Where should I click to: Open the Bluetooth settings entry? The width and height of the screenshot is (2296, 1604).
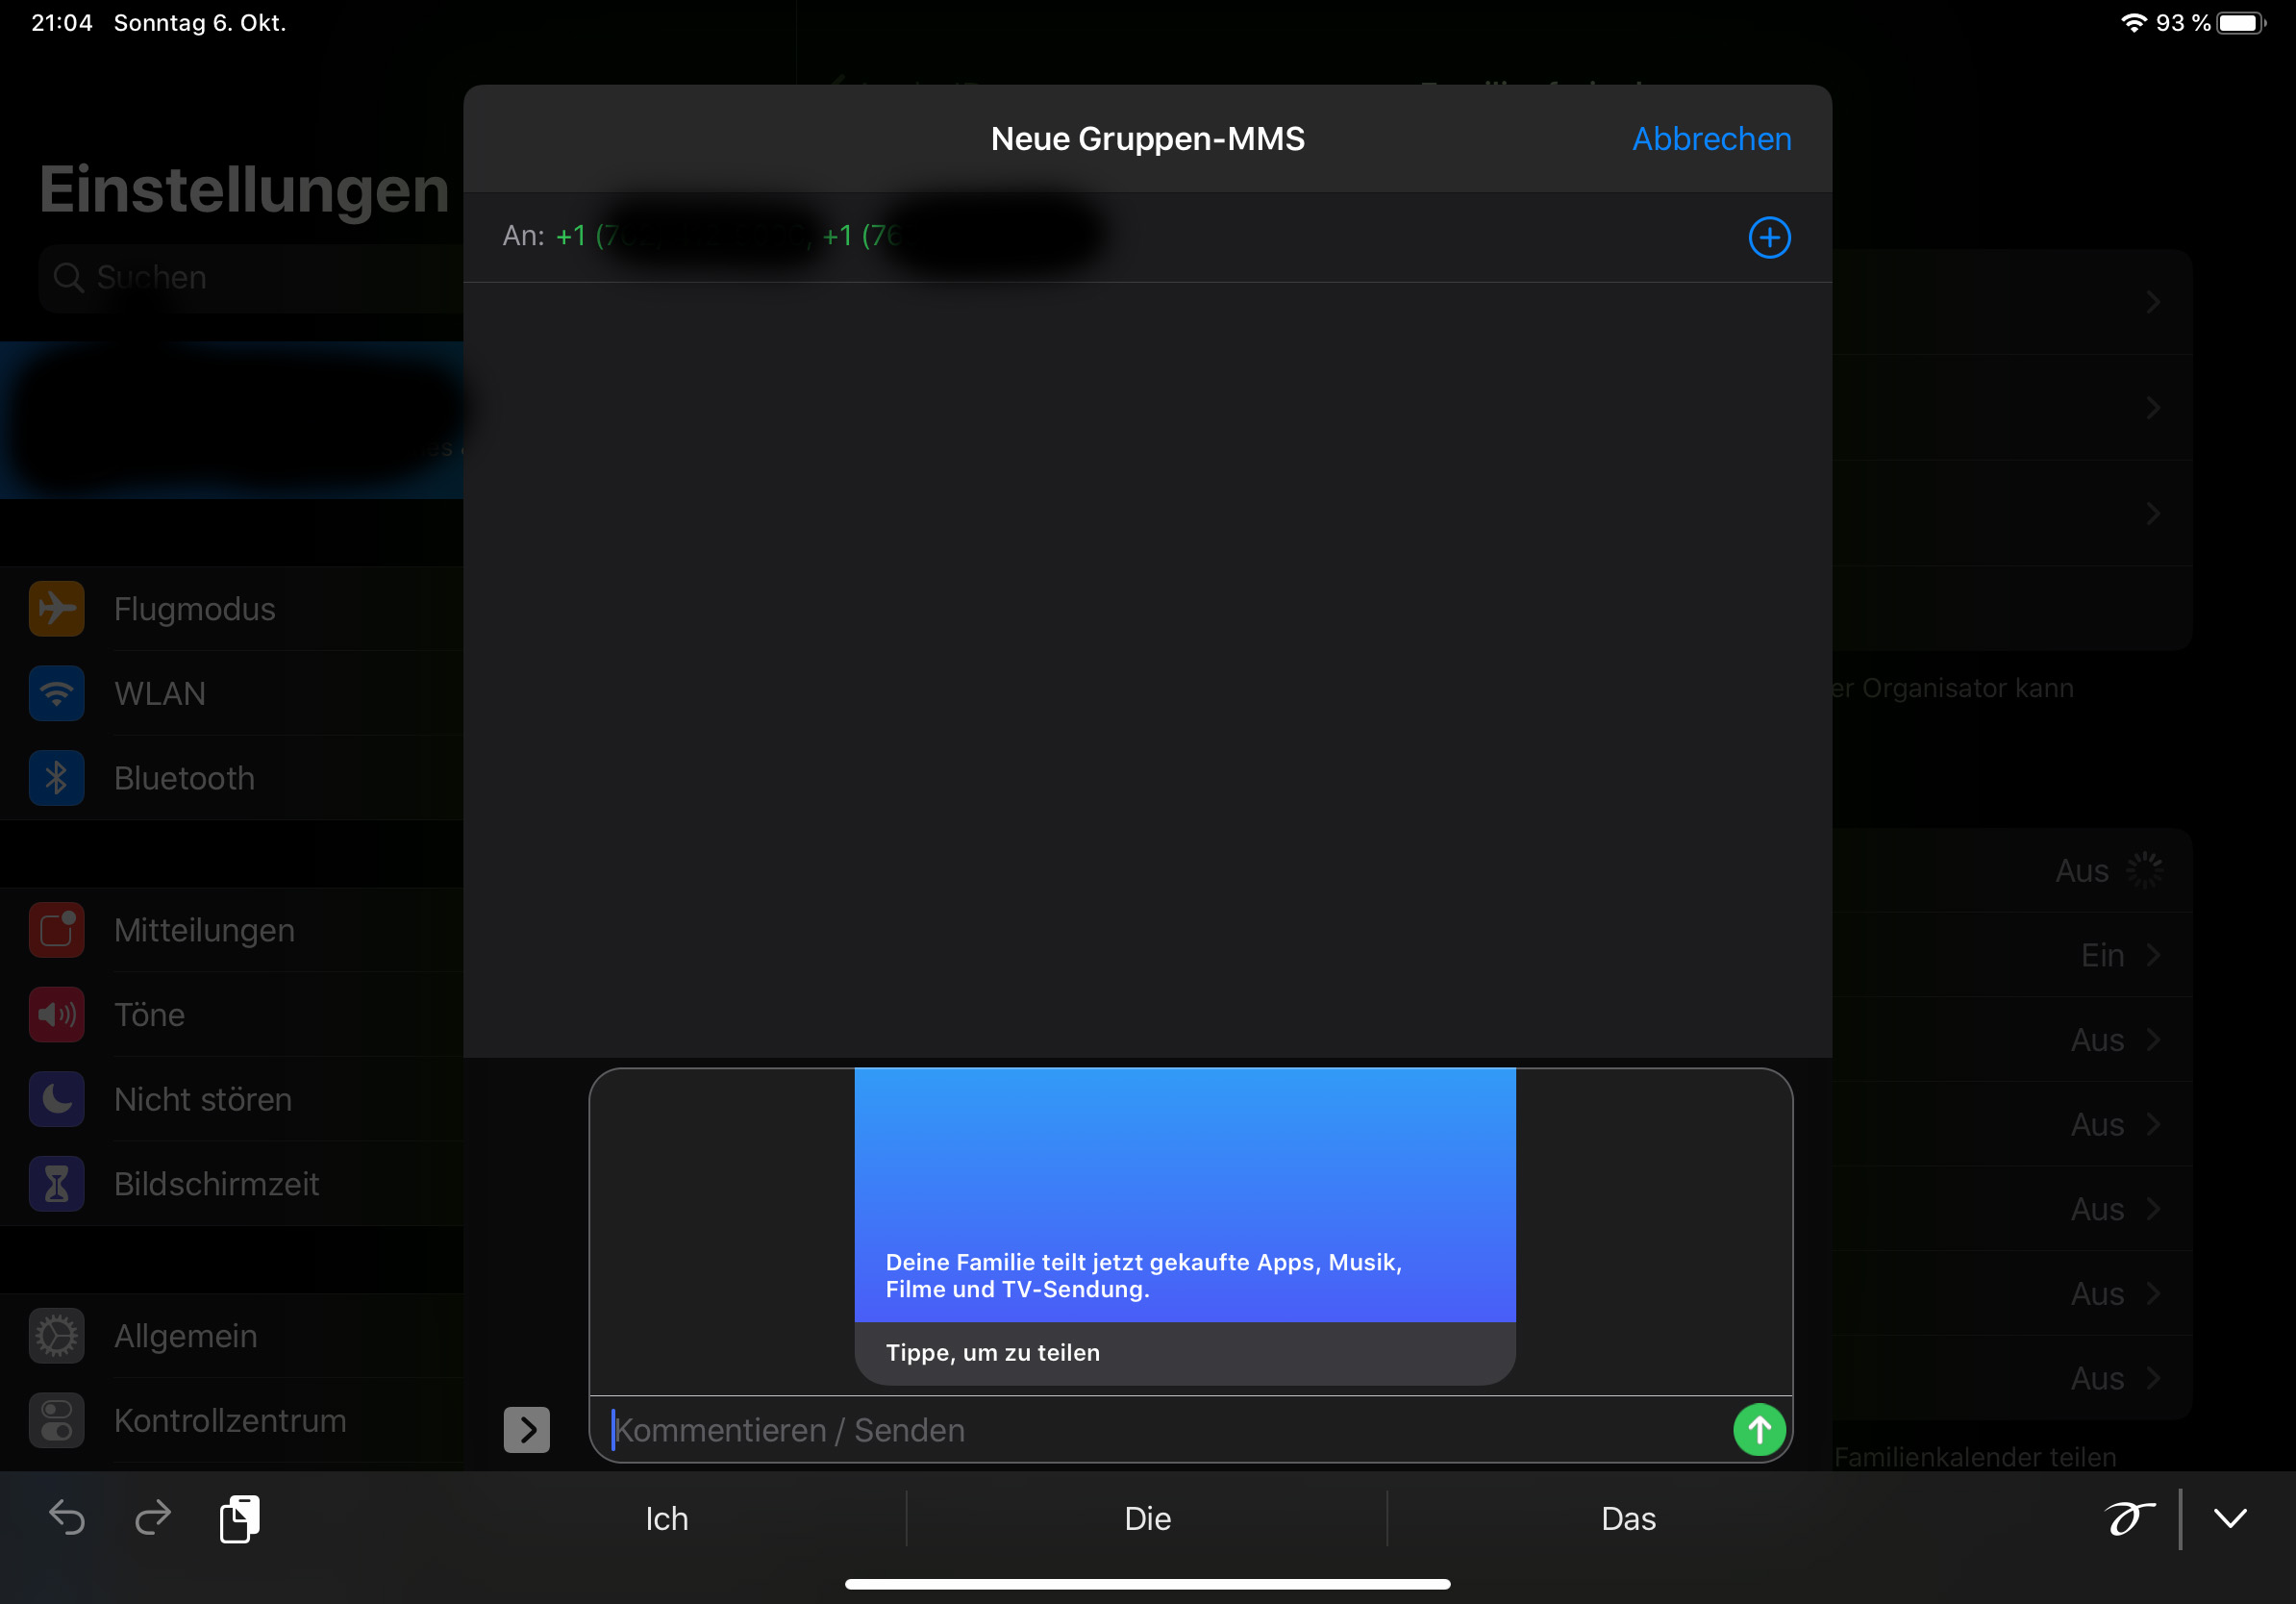coord(184,777)
